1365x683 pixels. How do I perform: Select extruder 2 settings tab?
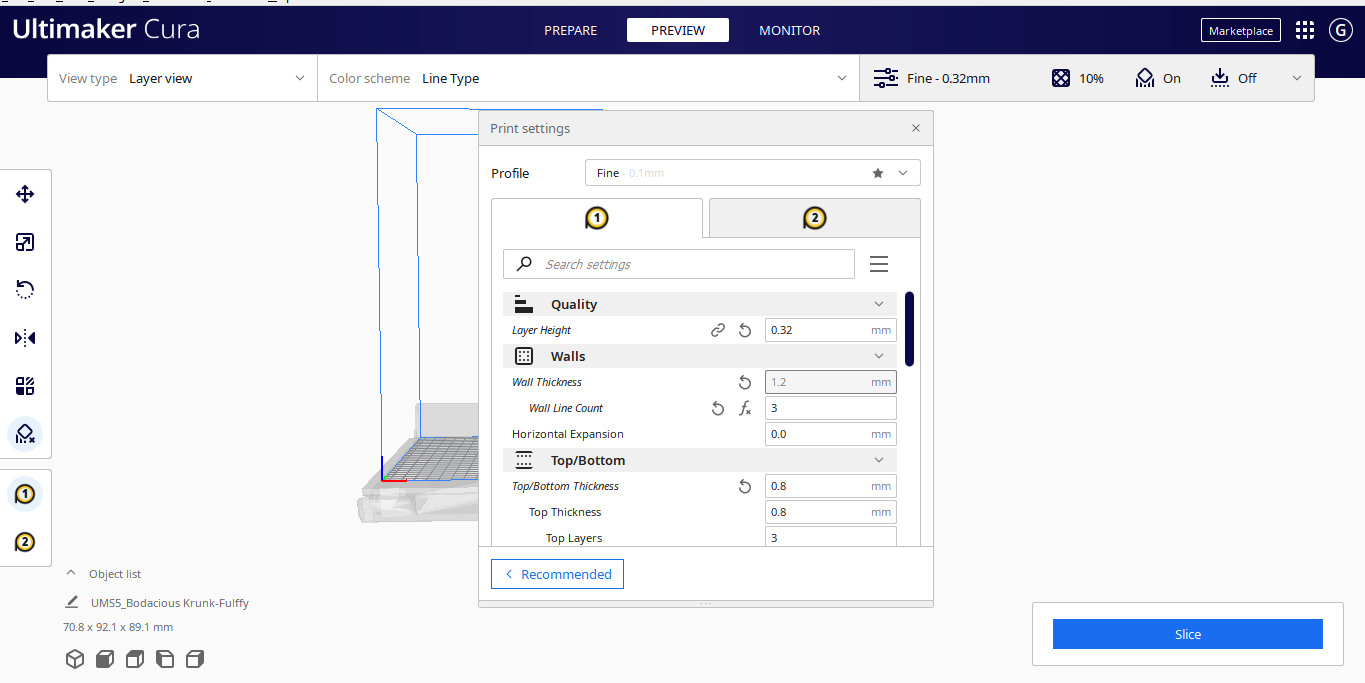coord(814,217)
